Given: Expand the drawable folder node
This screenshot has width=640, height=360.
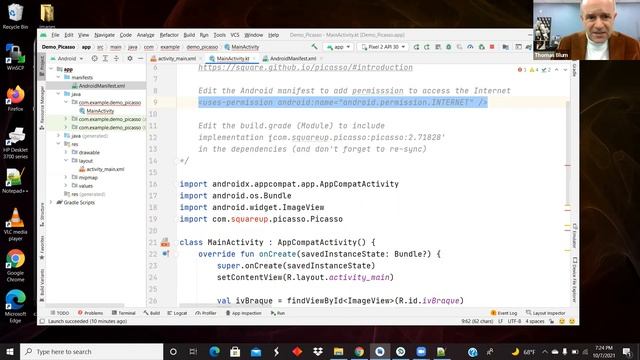Looking at the screenshot, I should (x=66, y=152).
